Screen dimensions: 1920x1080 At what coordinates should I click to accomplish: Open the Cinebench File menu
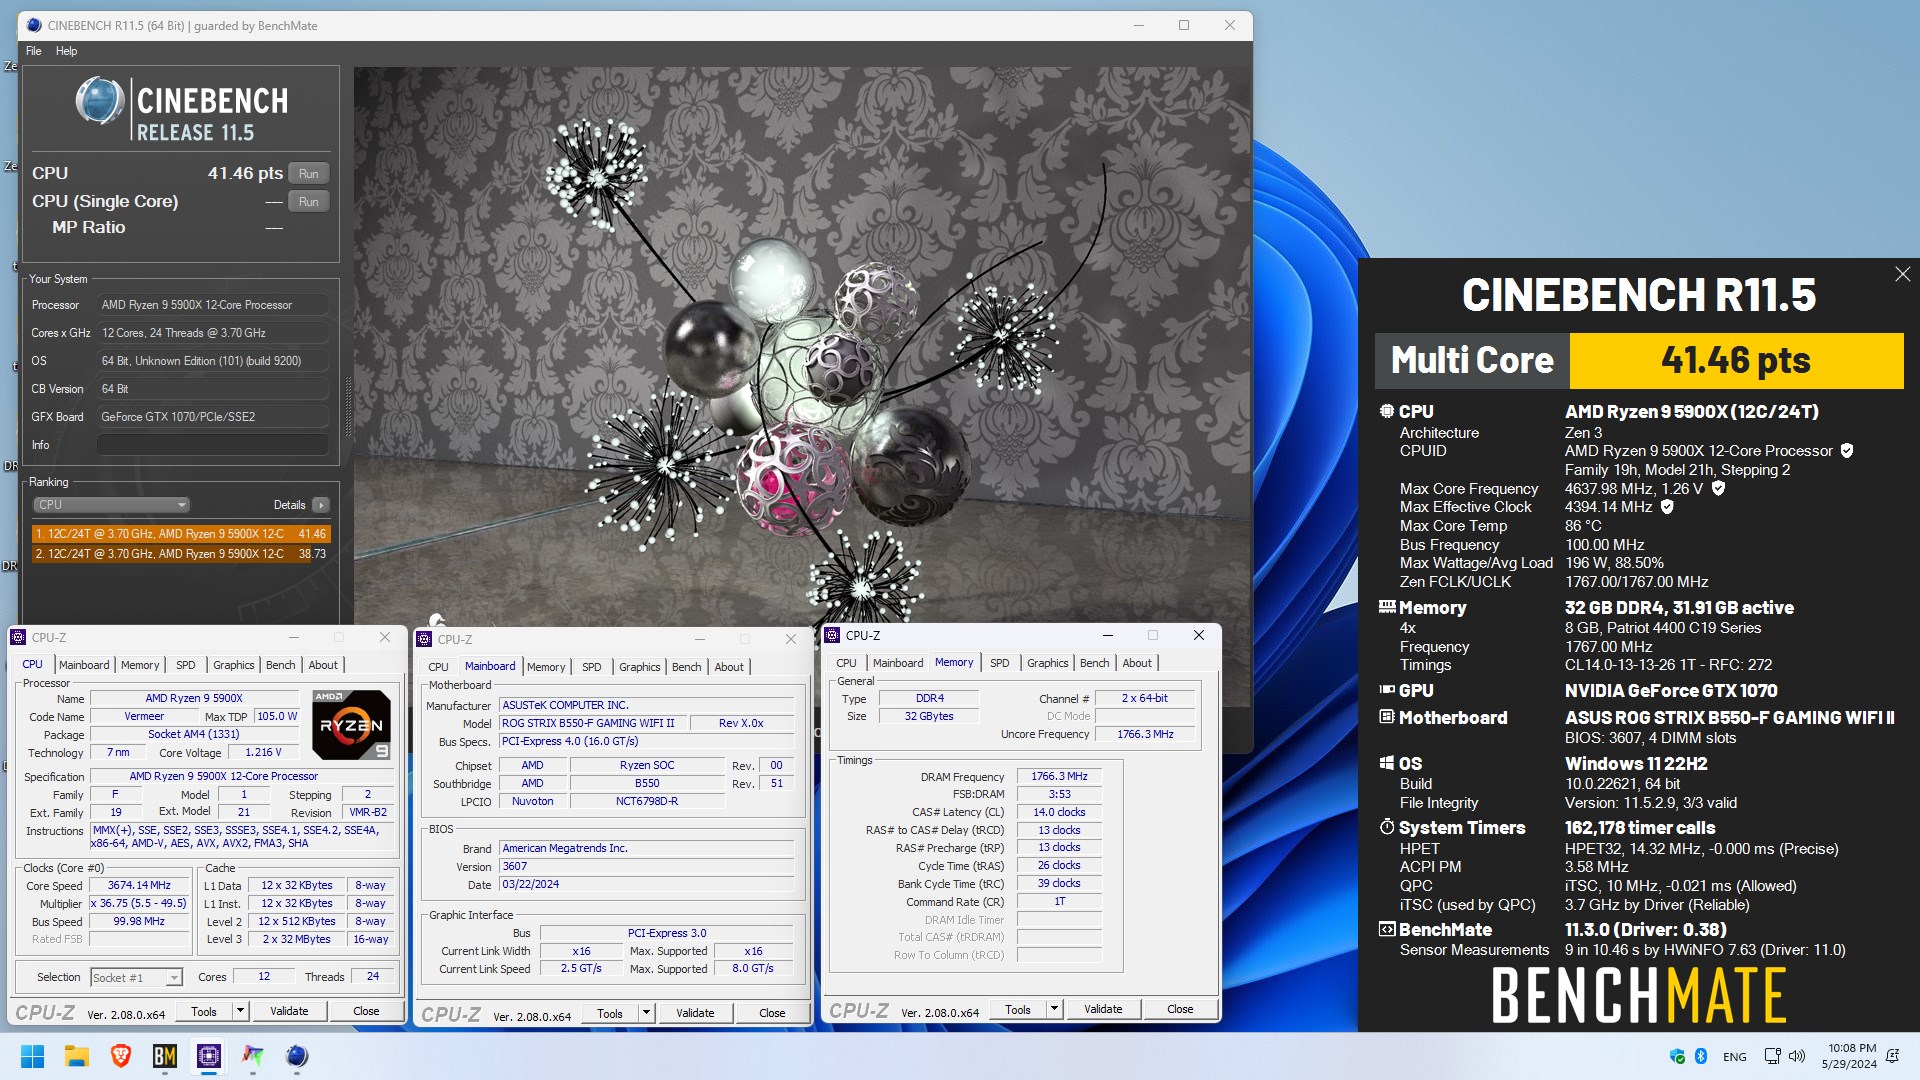pyautogui.click(x=33, y=51)
